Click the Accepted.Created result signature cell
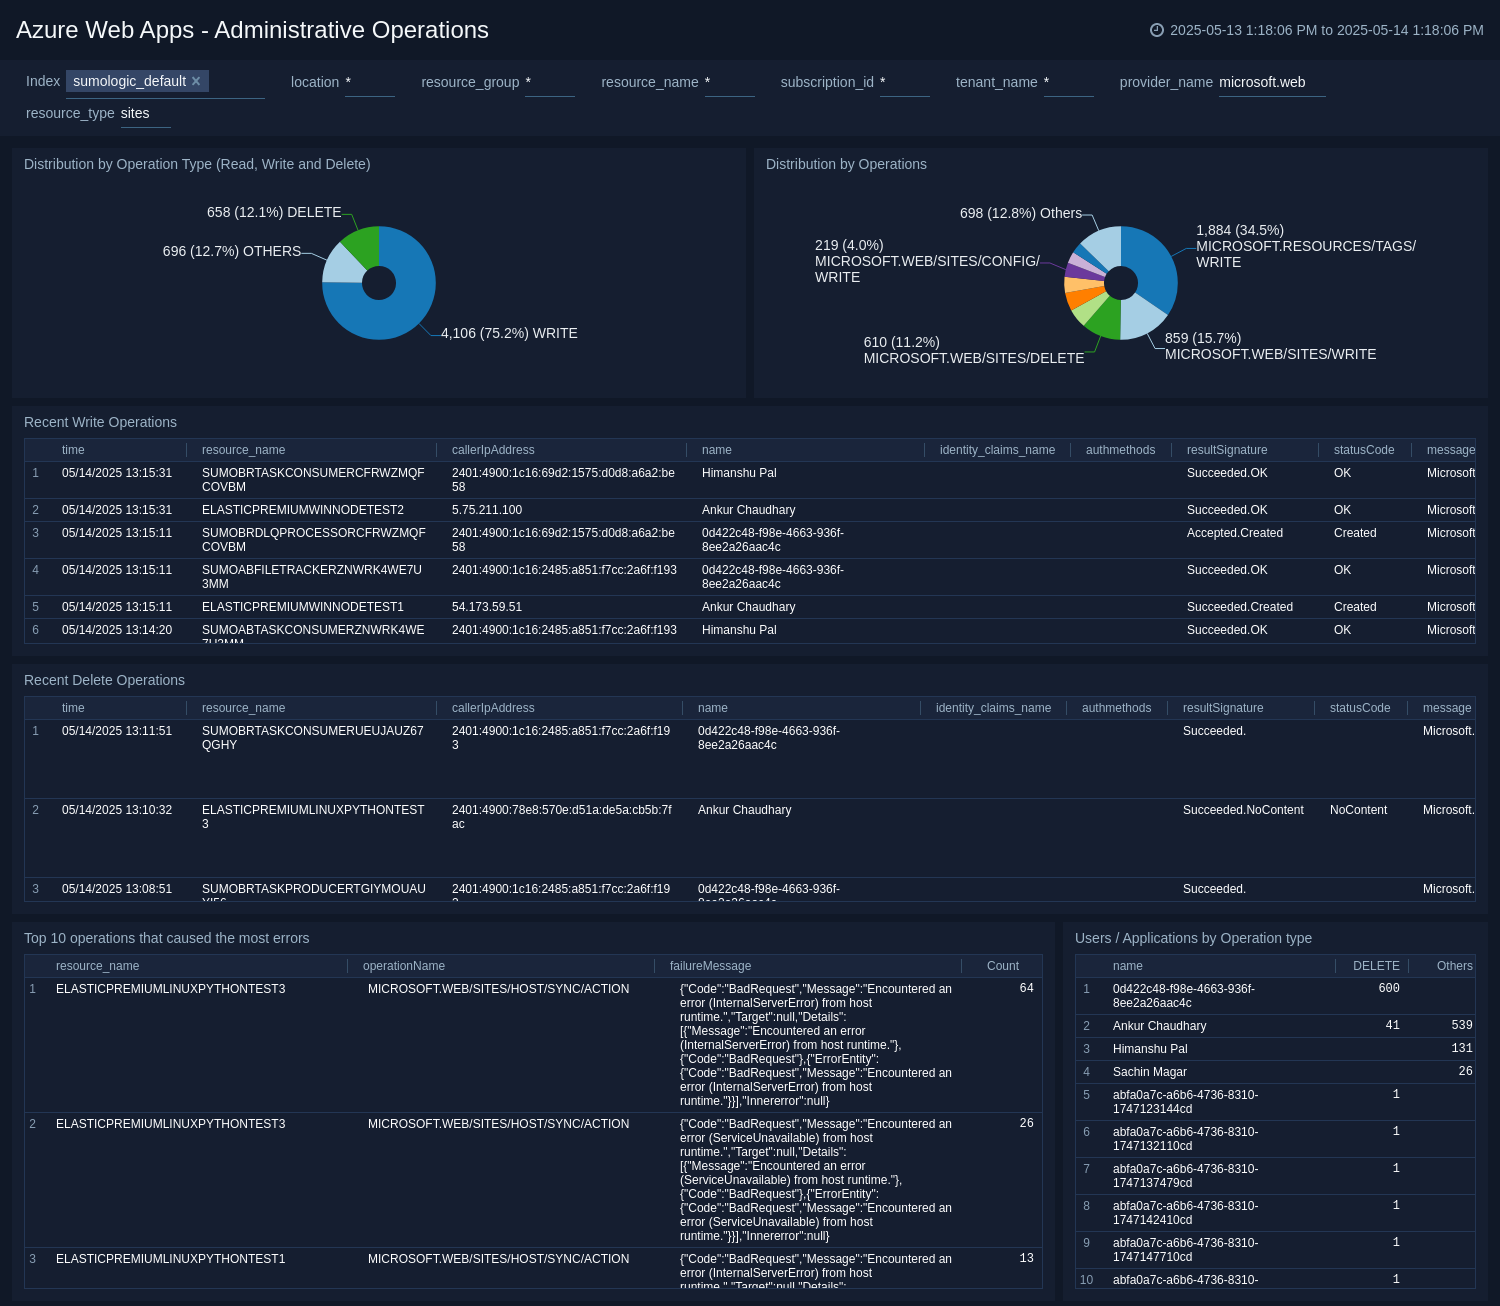The height and width of the screenshot is (1306, 1500). pyautogui.click(x=1235, y=533)
